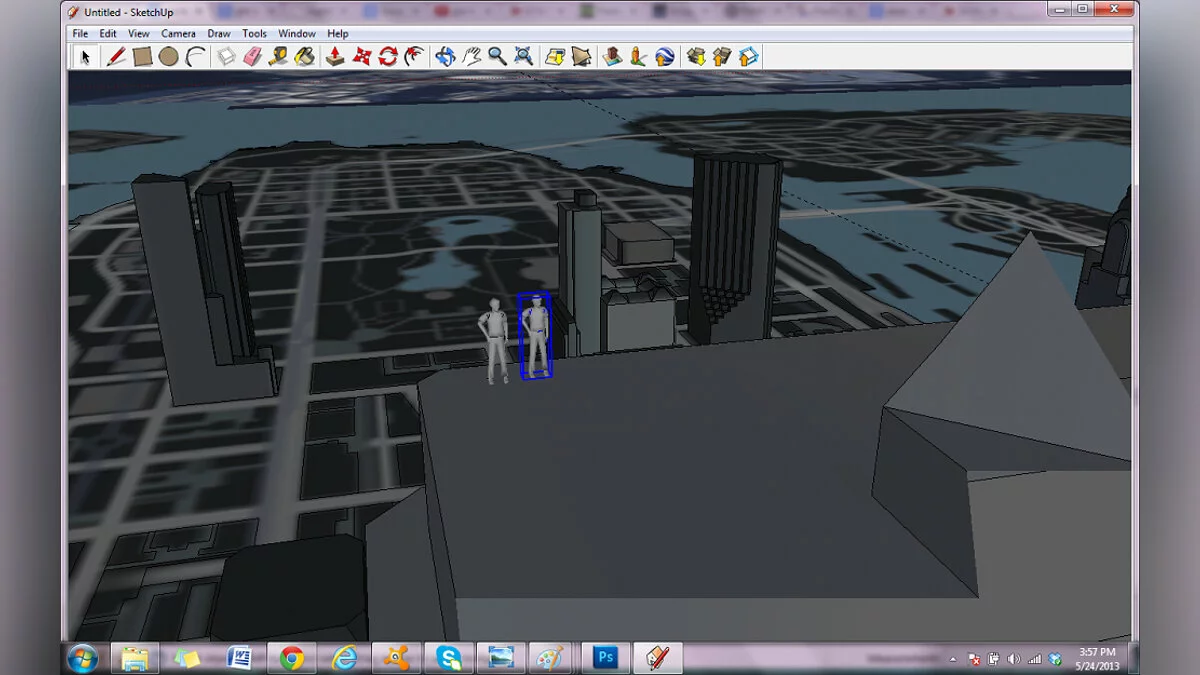This screenshot has height=675, width=1200.
Task: Select the Paint Bucket tool
Action: pyautogui.click(x=304, y=57)
